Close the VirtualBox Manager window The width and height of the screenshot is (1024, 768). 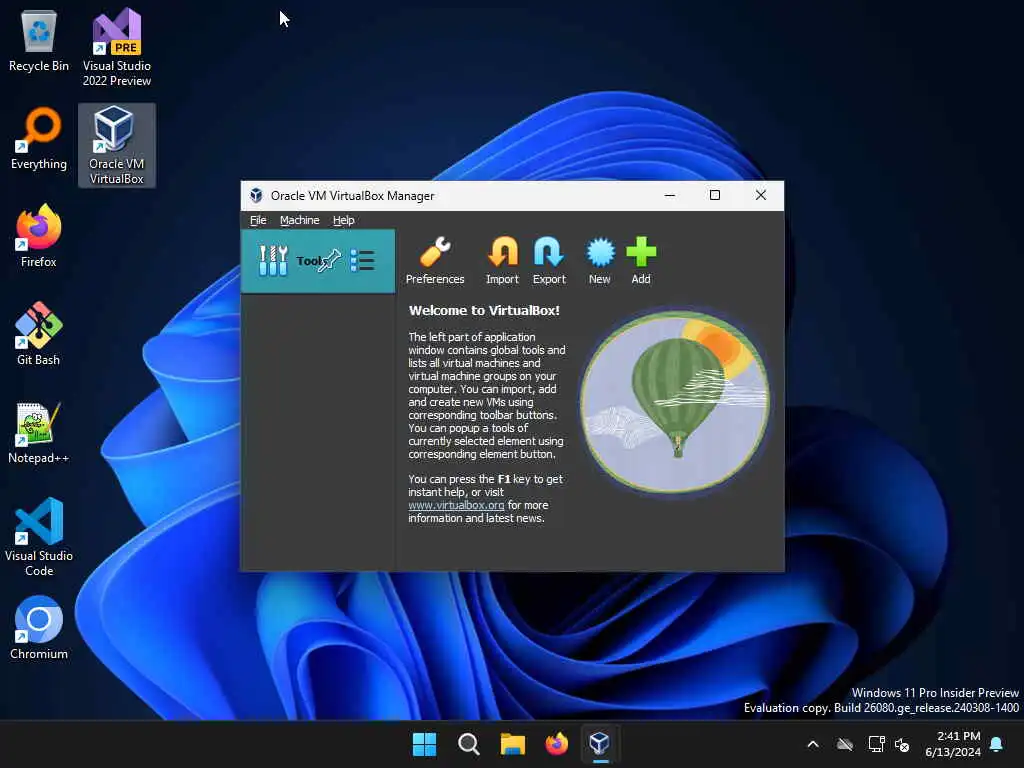click(x=760, y=195)
